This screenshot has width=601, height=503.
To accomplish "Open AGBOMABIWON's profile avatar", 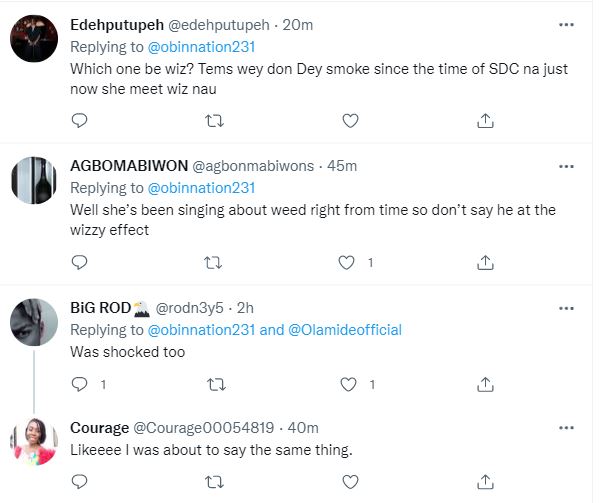I will pos(33,181).
